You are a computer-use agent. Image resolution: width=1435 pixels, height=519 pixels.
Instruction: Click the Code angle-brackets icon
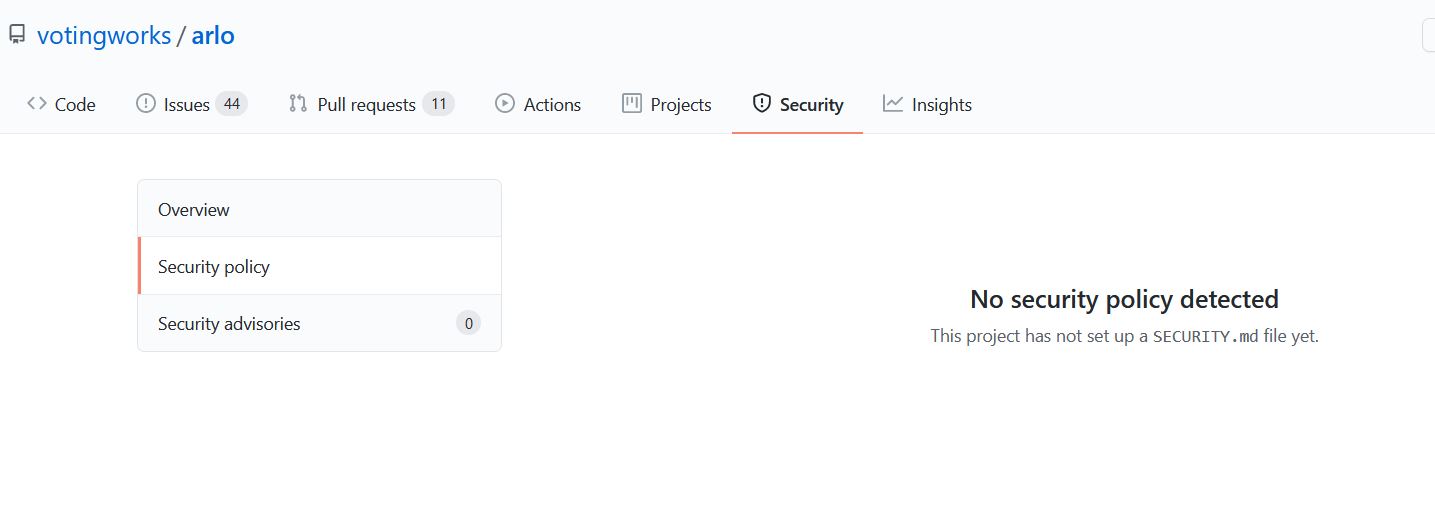37,104
